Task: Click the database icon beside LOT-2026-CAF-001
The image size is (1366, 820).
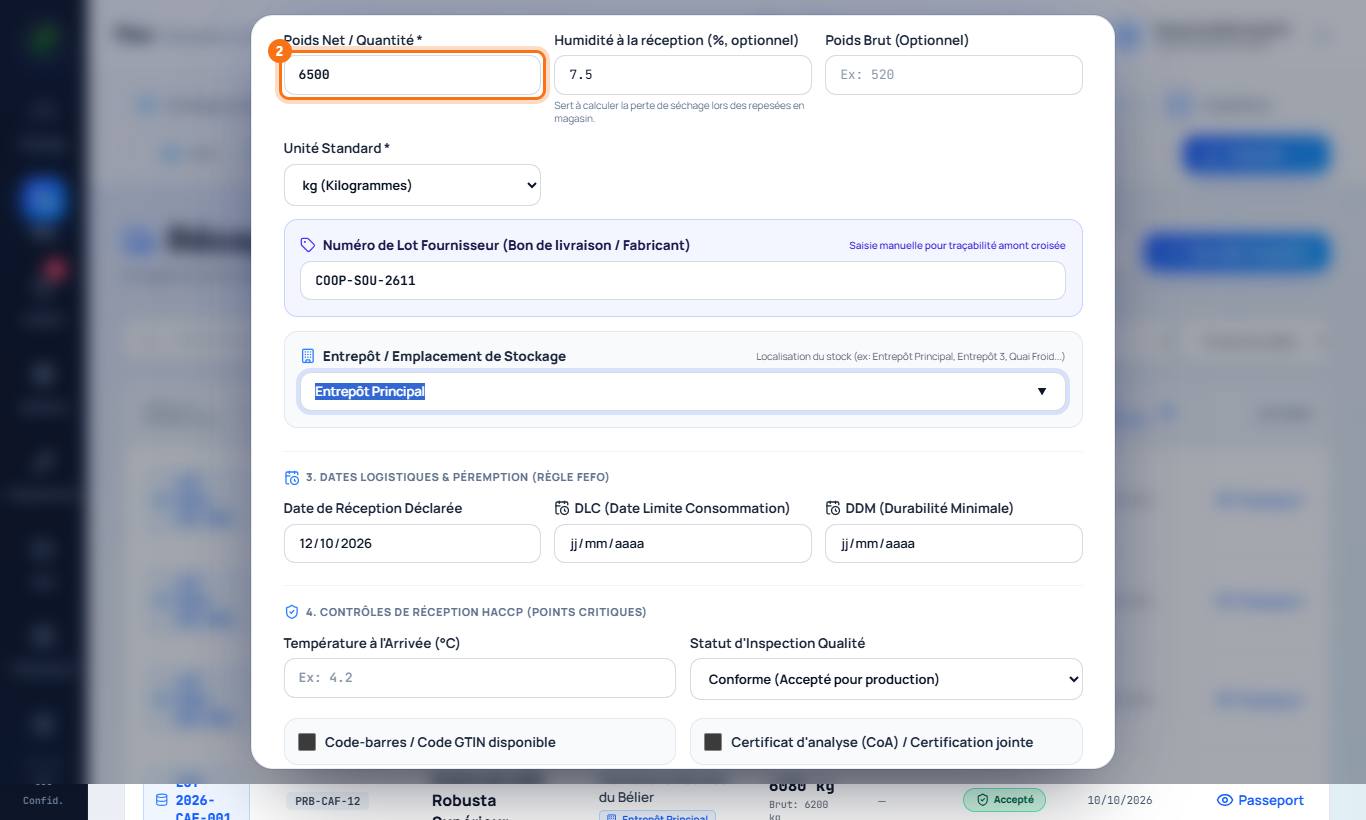Action: pyautogui.click(x=162, y=800)
